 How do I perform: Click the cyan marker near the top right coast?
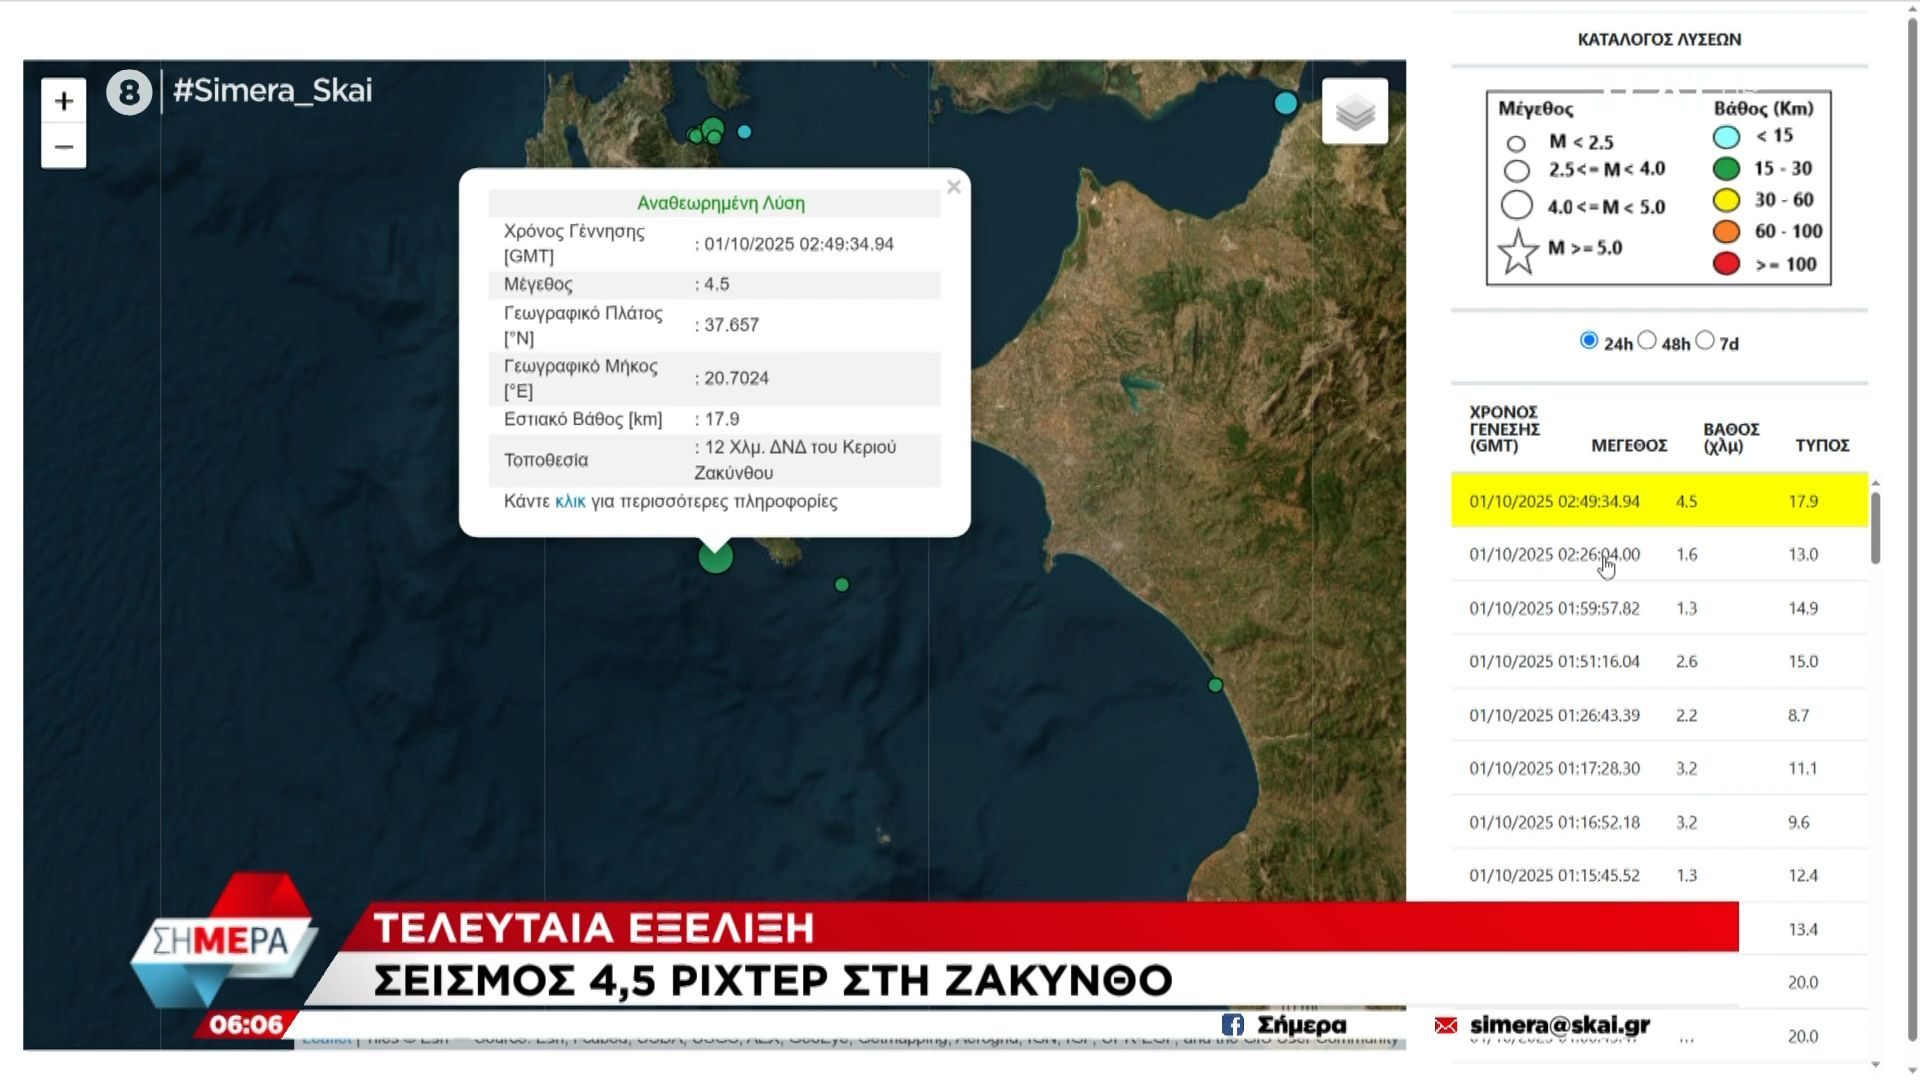(x=1285, y=103)
